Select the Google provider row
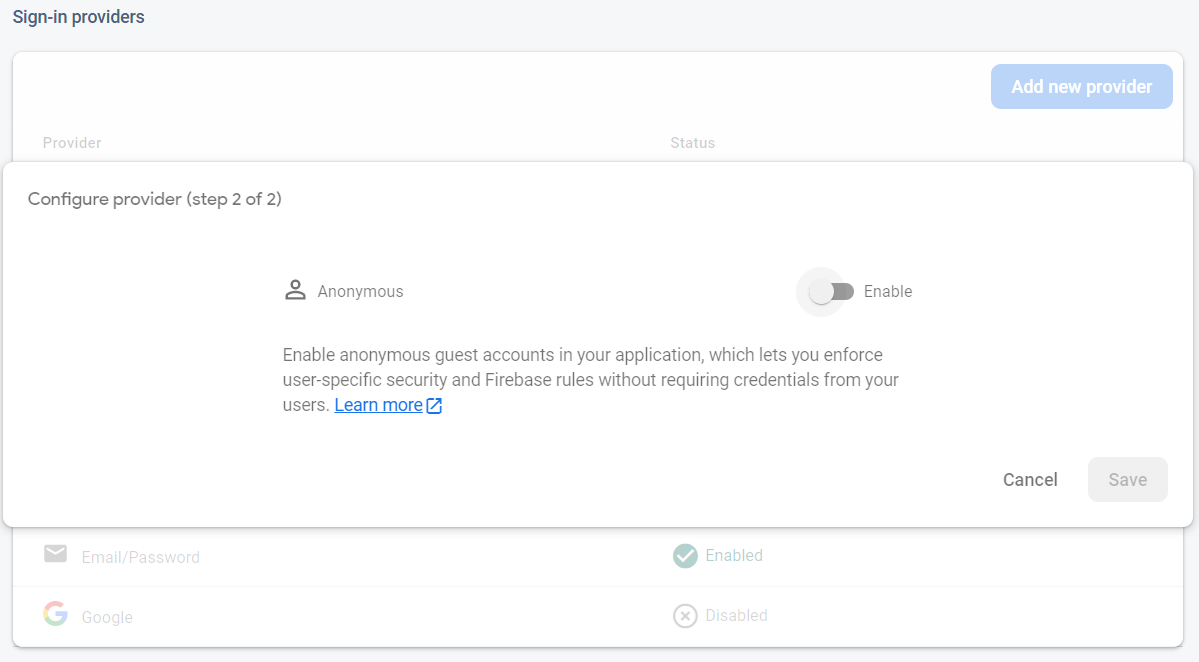 point(107,617)
